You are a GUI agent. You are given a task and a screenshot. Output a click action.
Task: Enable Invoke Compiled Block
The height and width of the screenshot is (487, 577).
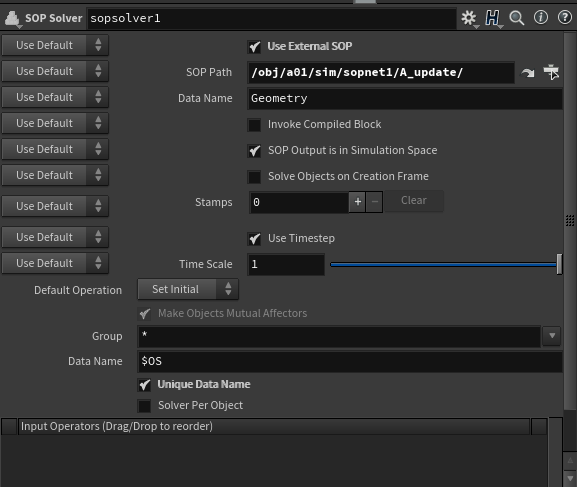click(x=254, y=125)
